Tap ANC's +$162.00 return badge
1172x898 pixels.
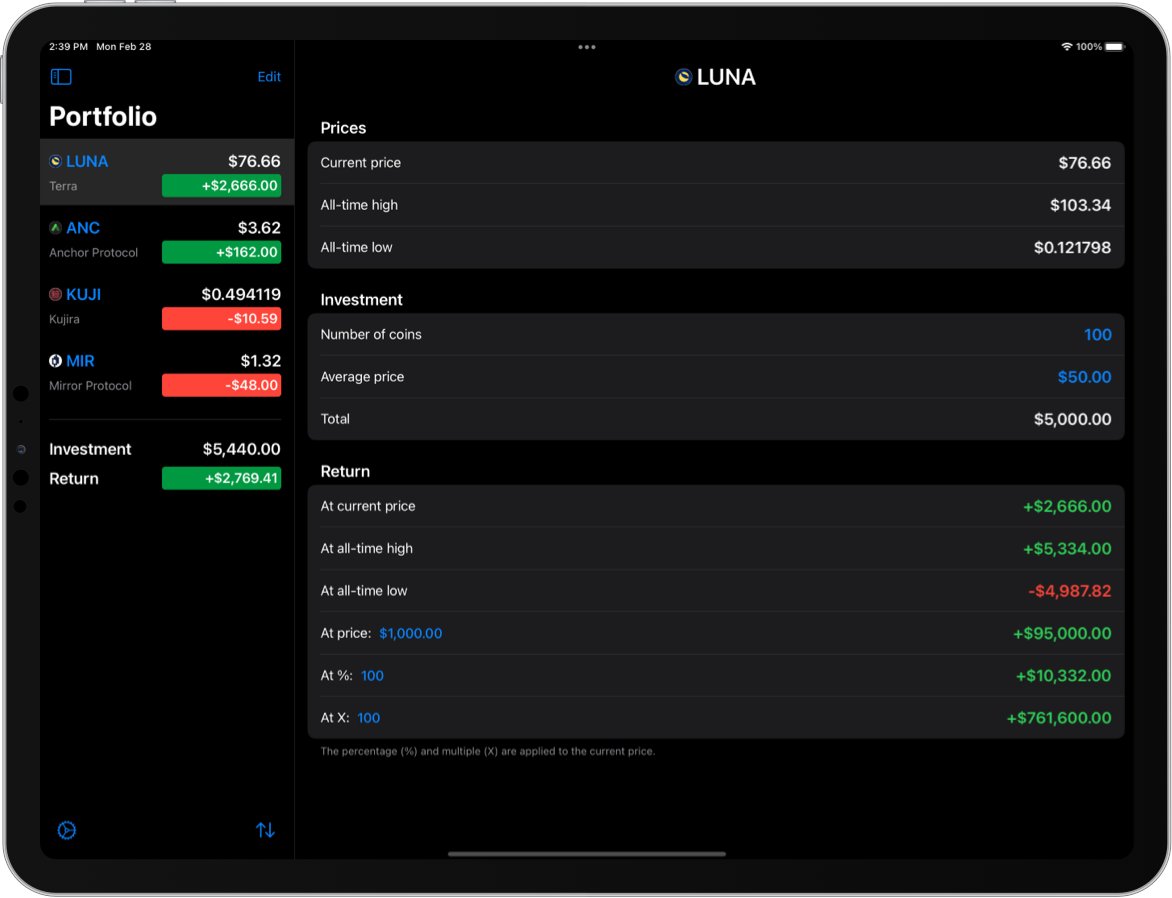click(x=222, y=252)
